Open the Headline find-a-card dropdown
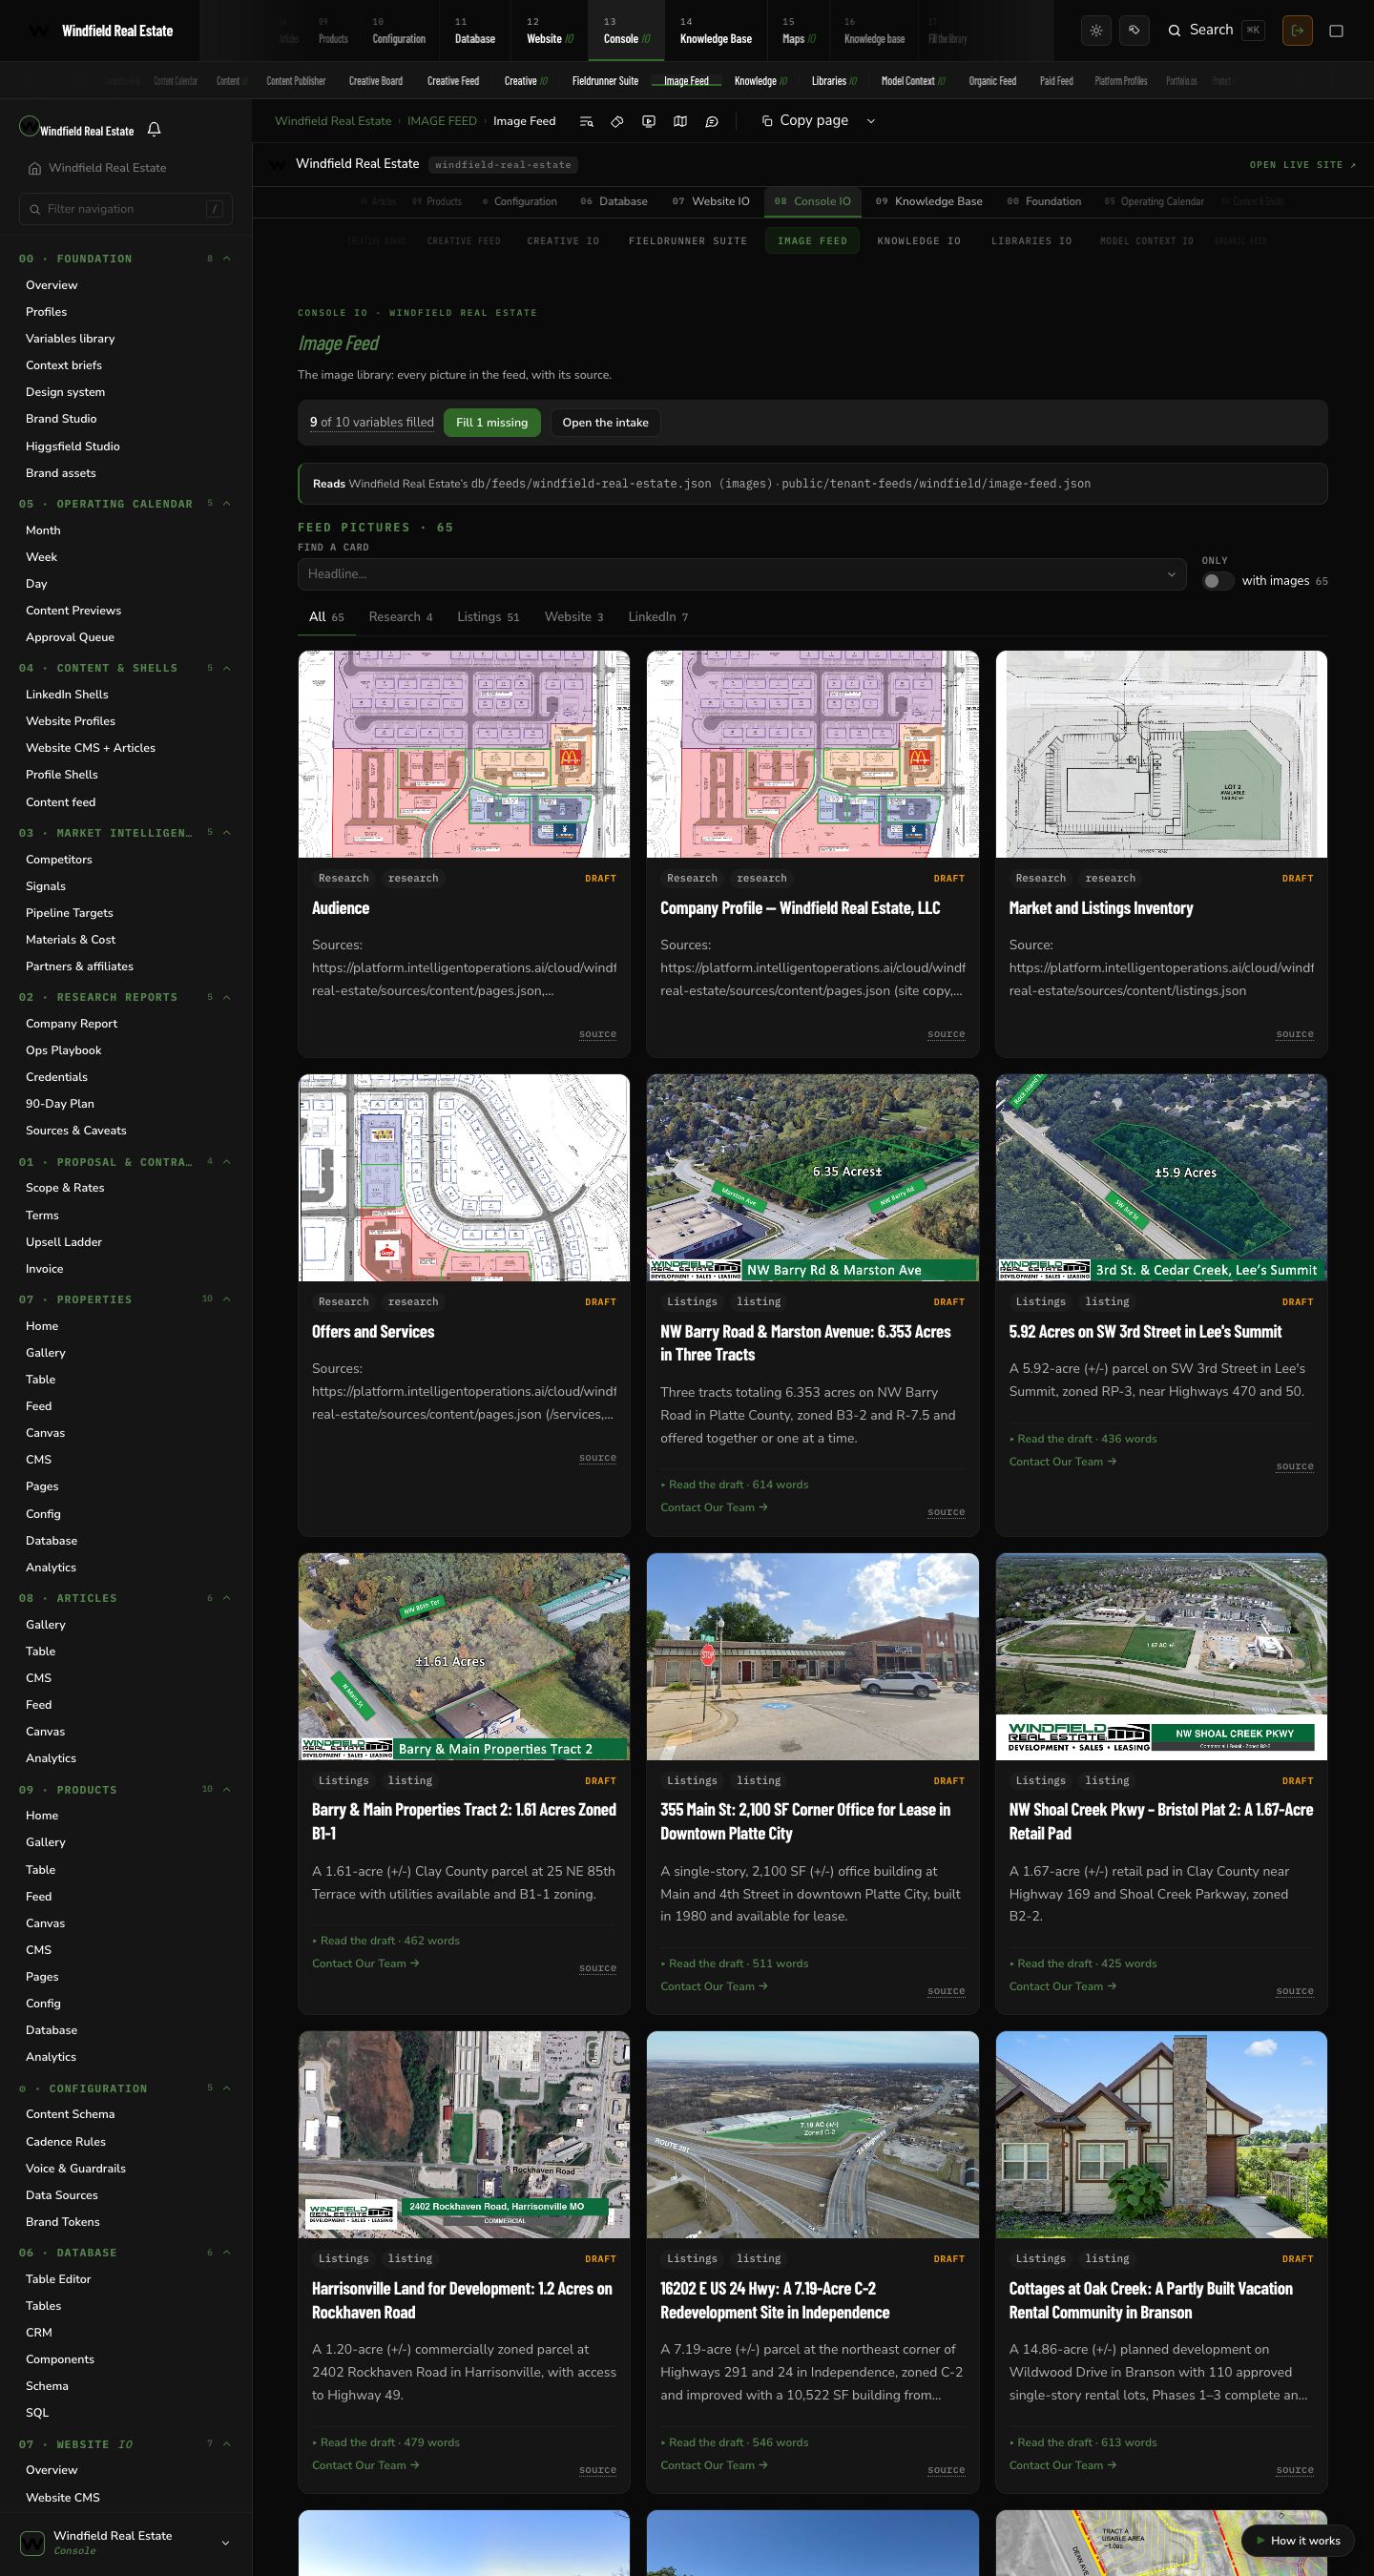Viewport: 1374px width, 2576px height. click(742, 574)
